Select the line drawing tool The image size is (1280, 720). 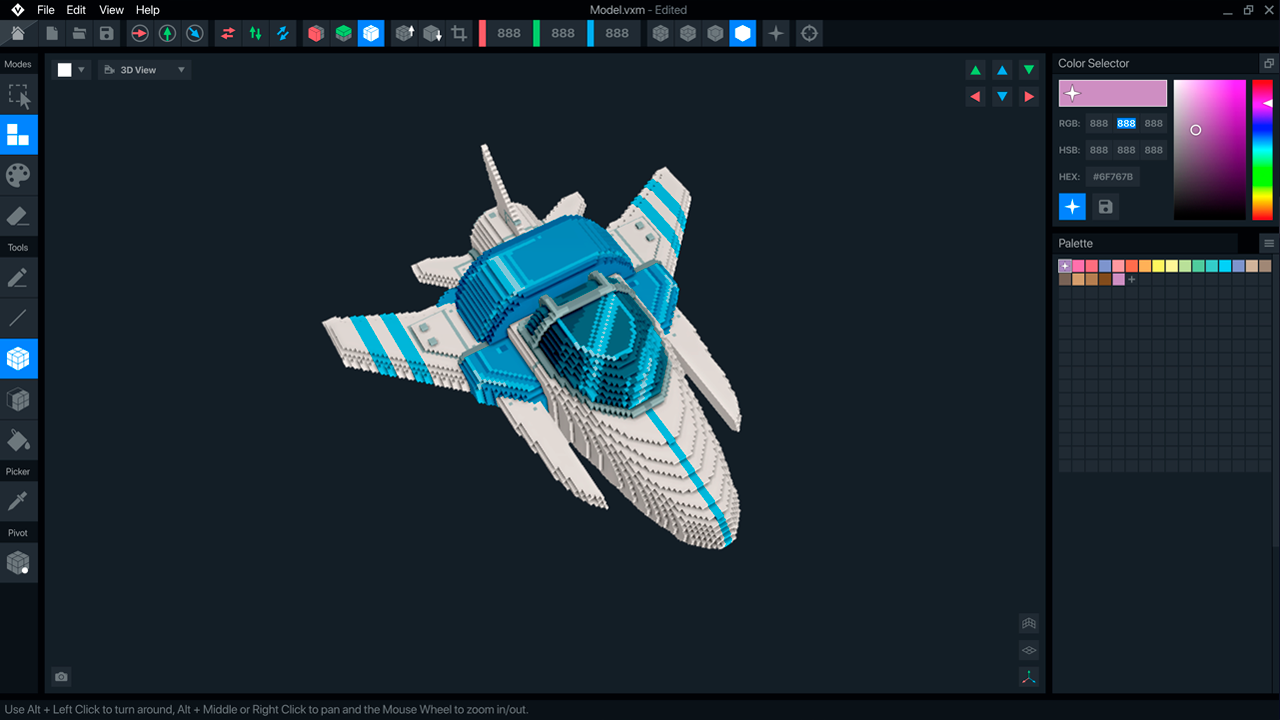pos(18,318)
